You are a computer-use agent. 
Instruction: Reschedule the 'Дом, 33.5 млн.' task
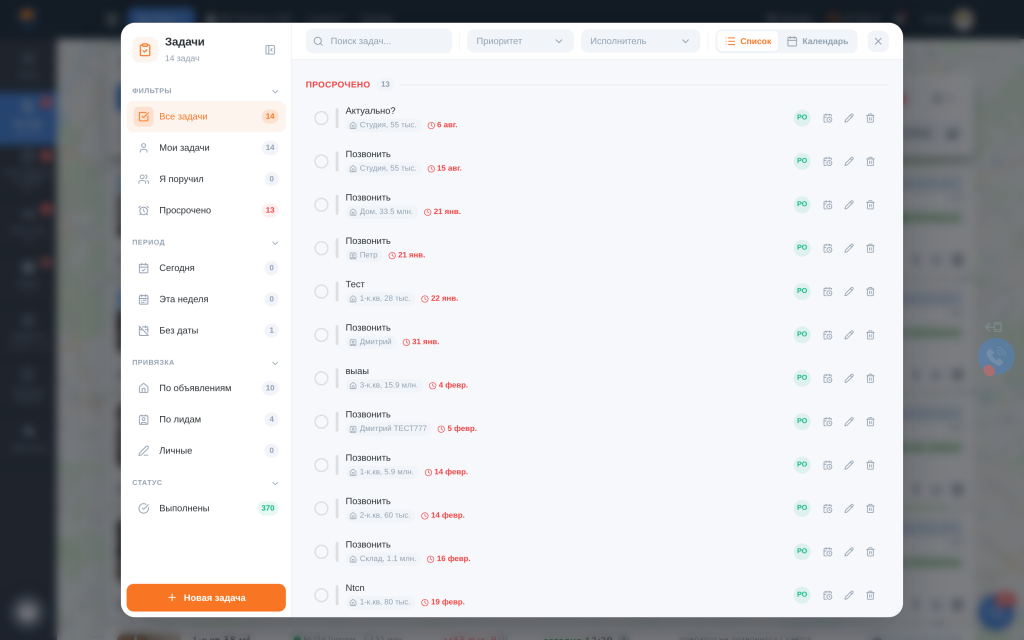[x=827, y=205]
